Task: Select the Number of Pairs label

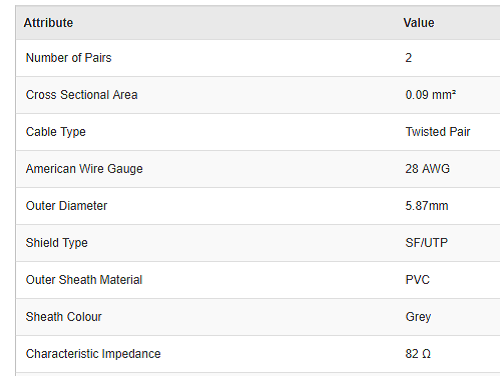Action: pyautogui.click(x=69, y=58)
